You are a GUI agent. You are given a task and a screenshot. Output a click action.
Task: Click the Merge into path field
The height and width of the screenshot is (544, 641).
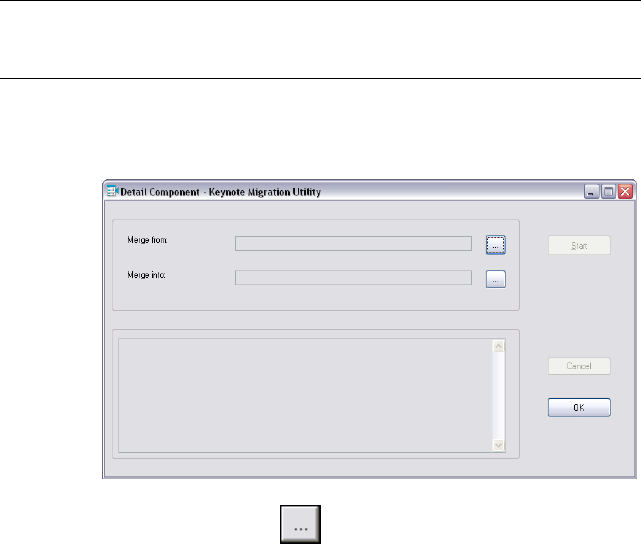click(353, 278)
